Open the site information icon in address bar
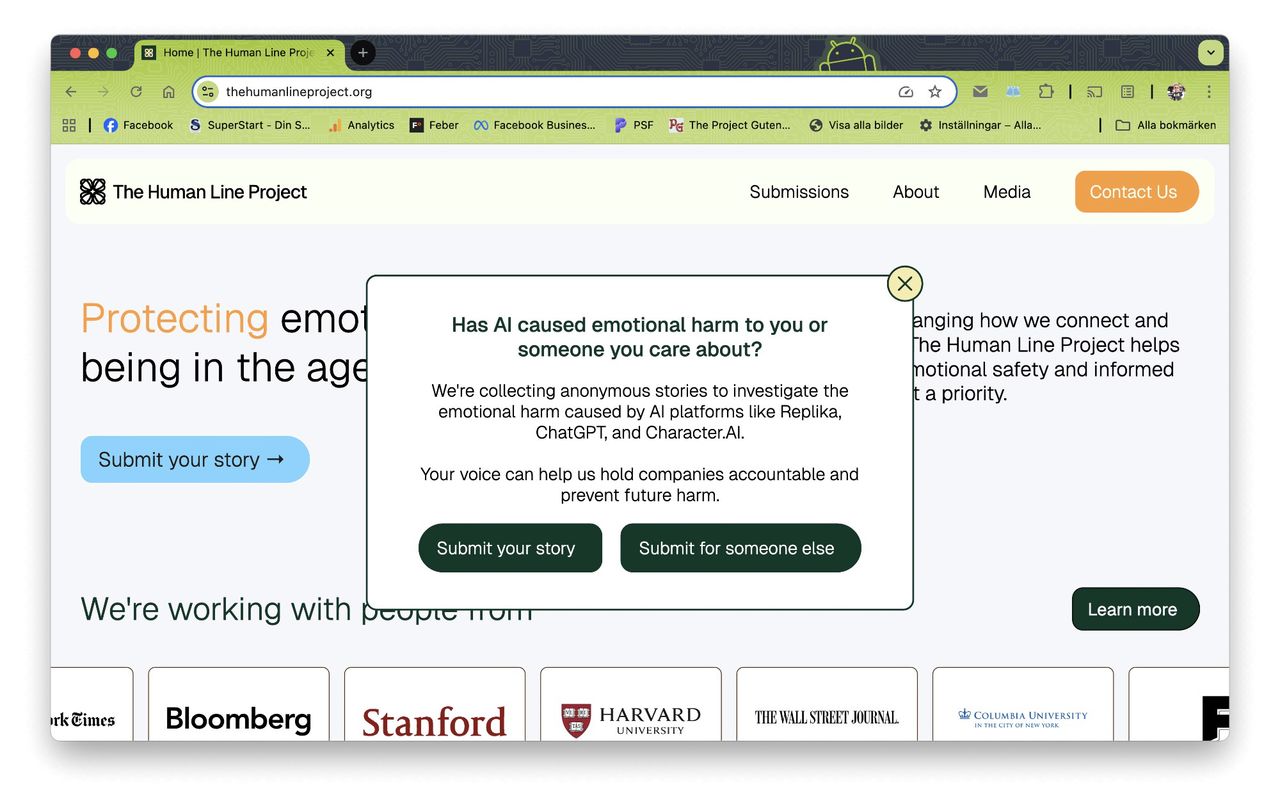 point(208,92)
